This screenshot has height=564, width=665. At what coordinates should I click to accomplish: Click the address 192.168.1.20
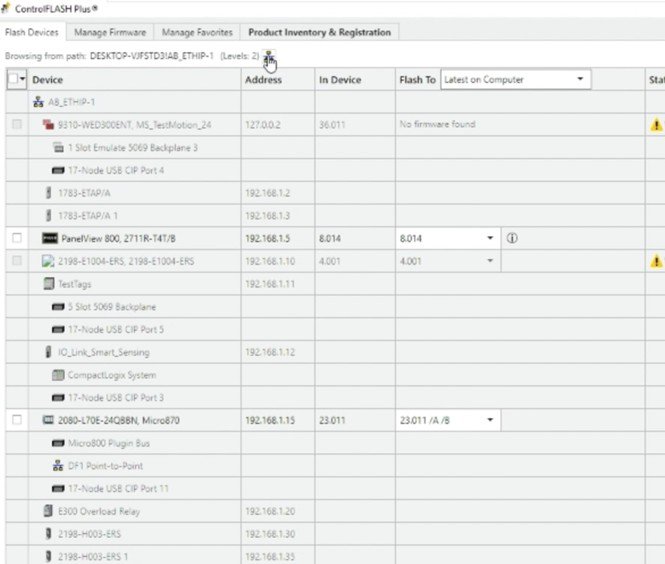click(270, 511)
